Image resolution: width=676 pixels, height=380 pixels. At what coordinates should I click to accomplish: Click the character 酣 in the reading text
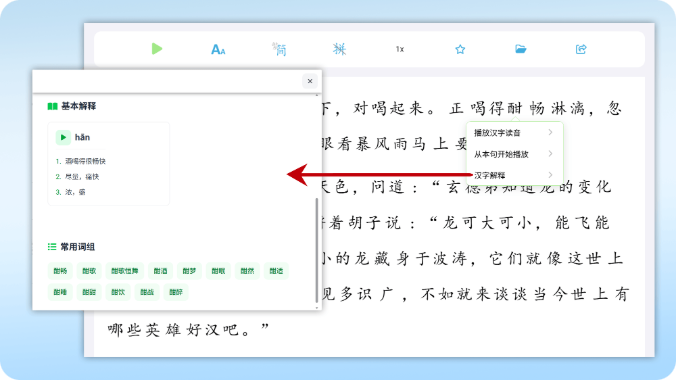pyautogui.click(x=514, y=108)
